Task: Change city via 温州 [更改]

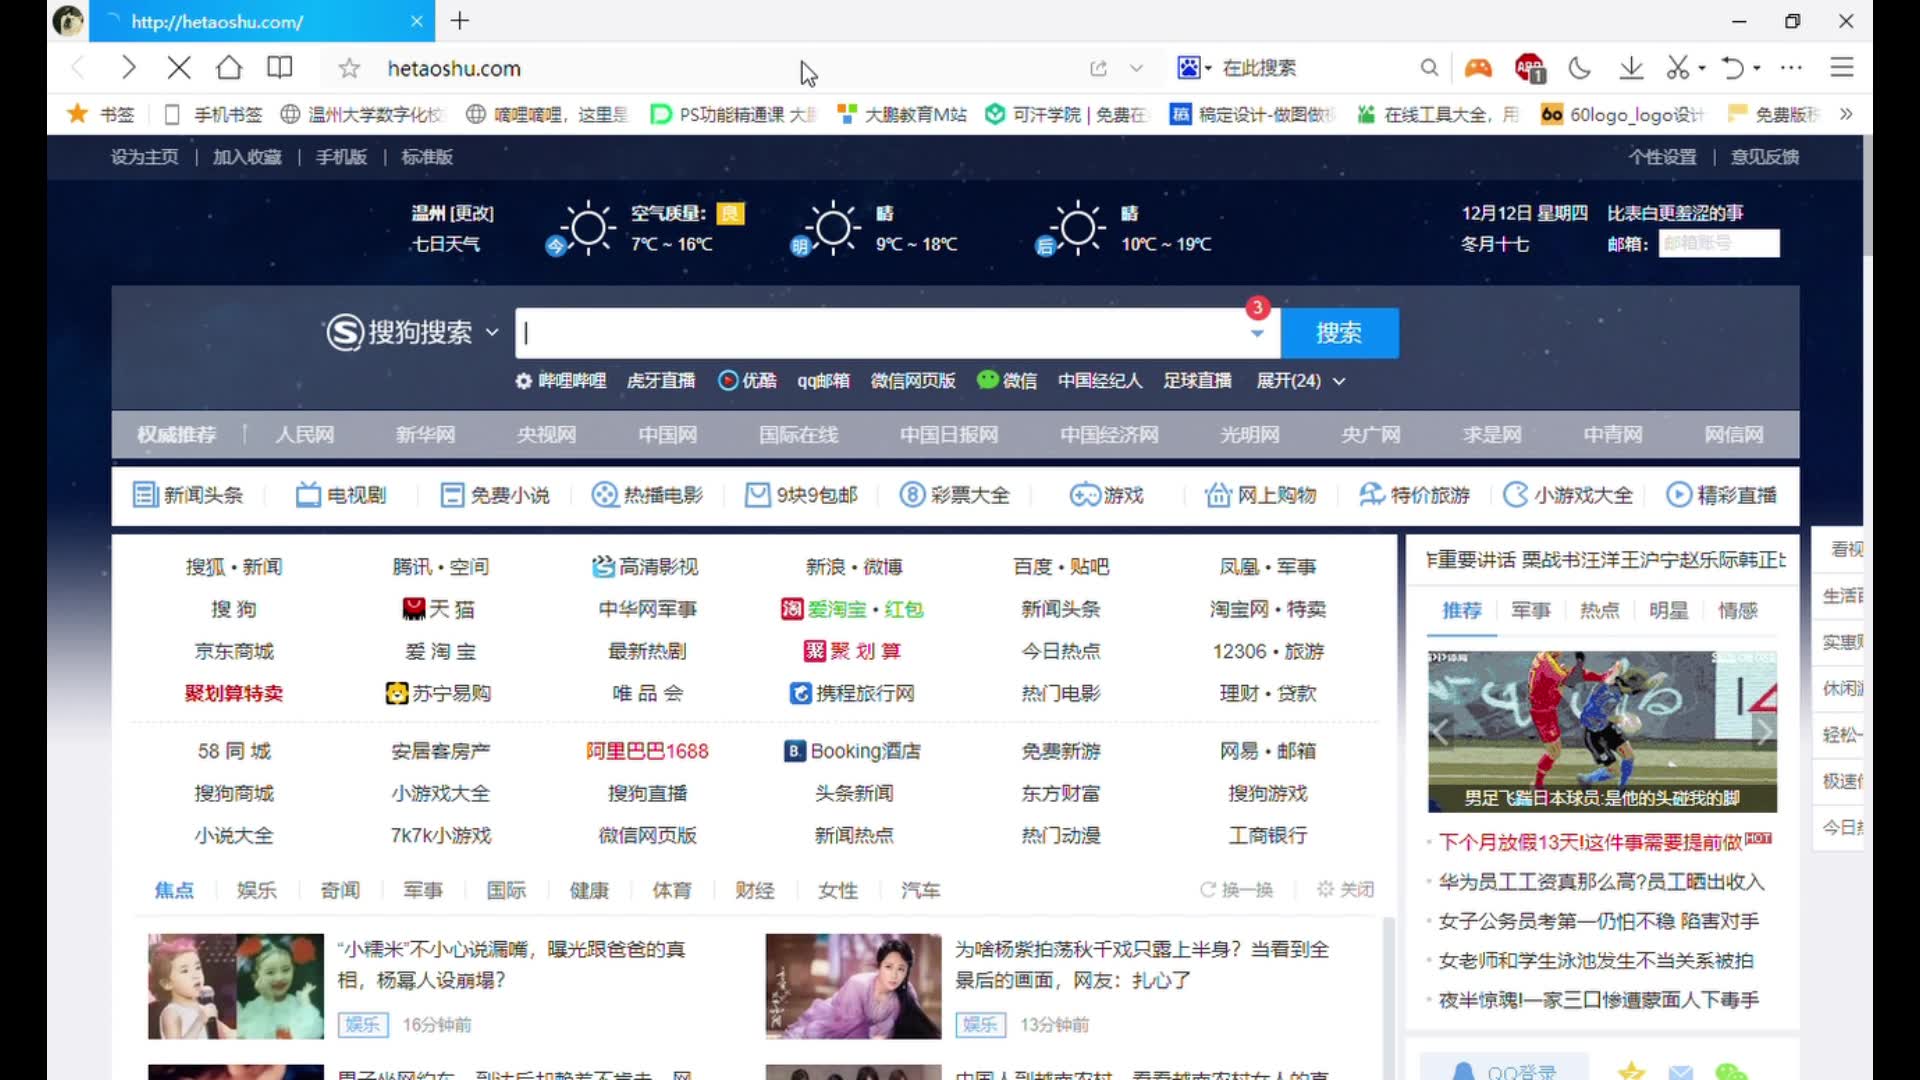Action: (x=453, y=213)
